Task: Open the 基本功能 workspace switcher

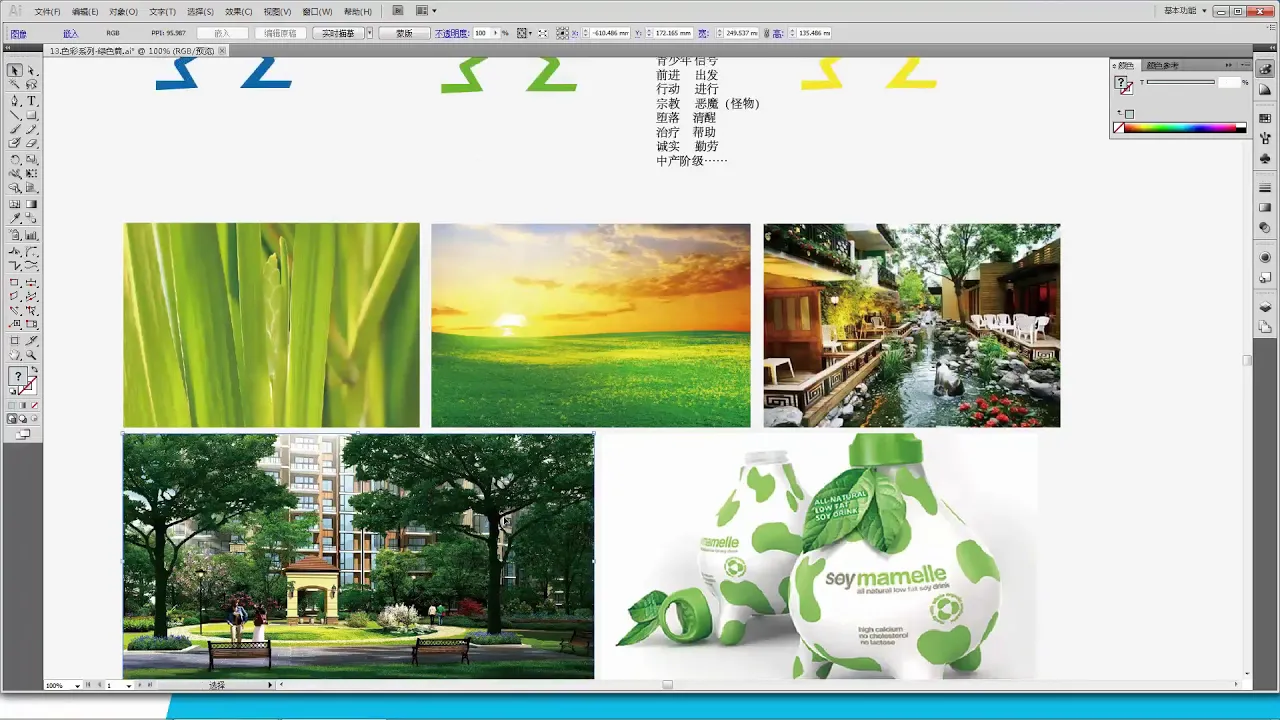Action: coord(1186,11)
